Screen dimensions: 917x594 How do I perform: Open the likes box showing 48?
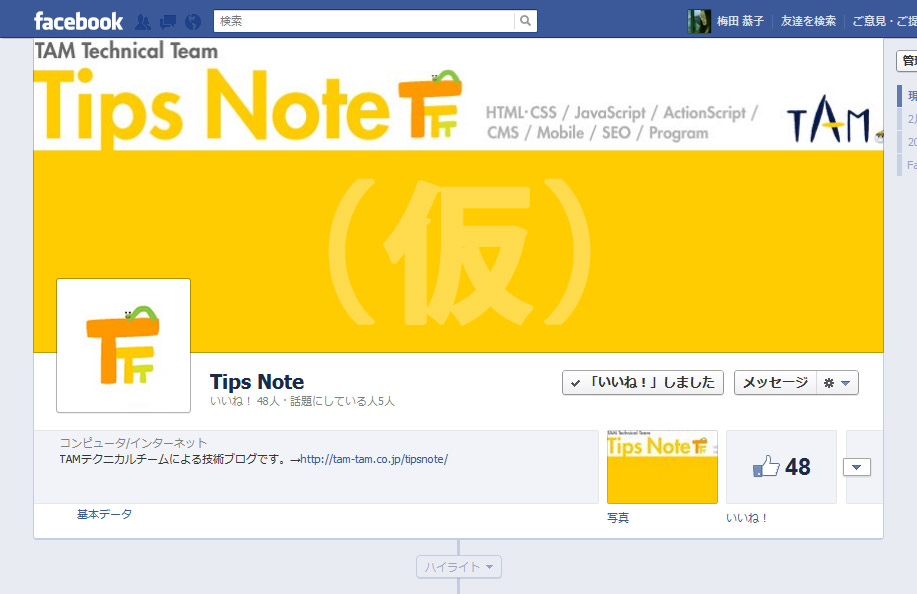coord(781,467)
